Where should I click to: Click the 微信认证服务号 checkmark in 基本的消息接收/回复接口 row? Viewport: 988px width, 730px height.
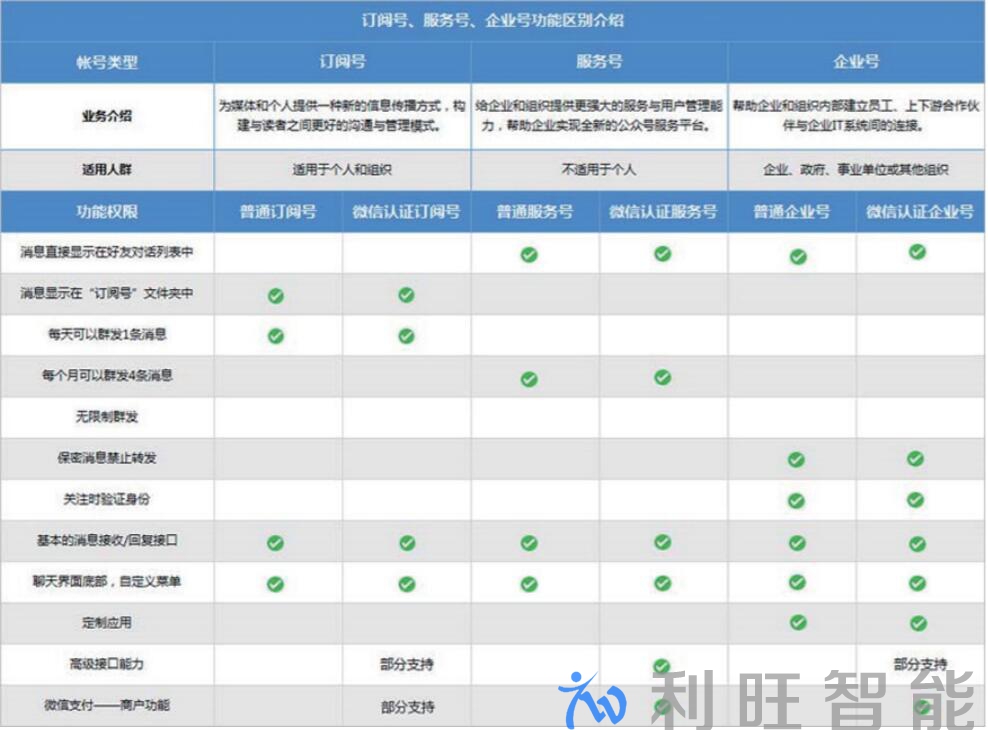[662, 541]
